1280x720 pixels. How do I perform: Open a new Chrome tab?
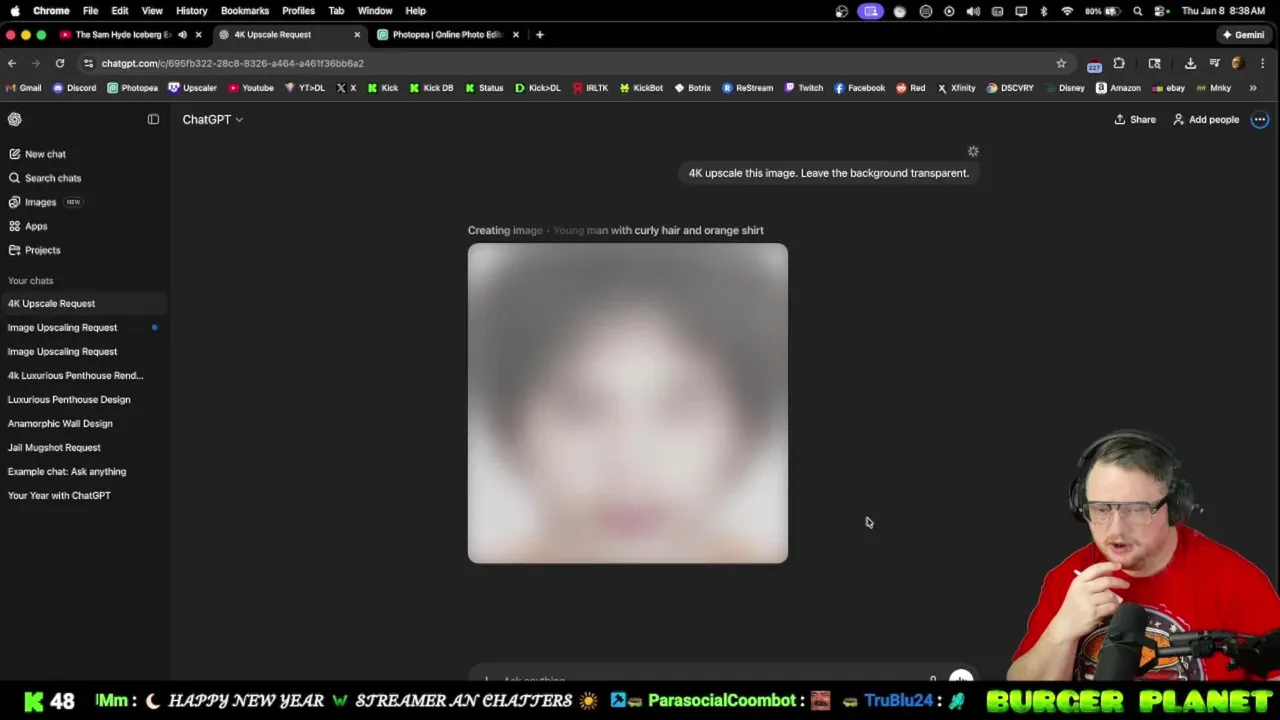[539, 34]
